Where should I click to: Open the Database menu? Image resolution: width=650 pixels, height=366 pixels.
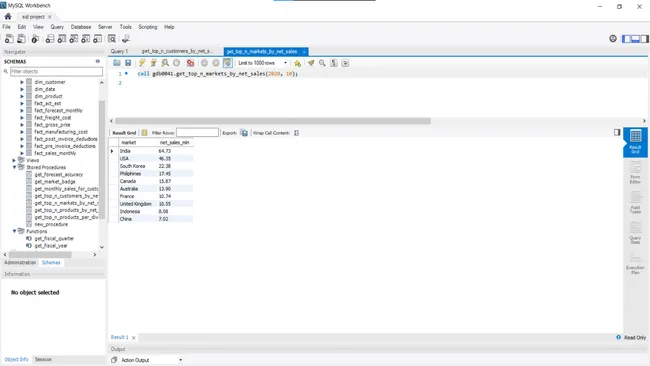click(81, 27)
